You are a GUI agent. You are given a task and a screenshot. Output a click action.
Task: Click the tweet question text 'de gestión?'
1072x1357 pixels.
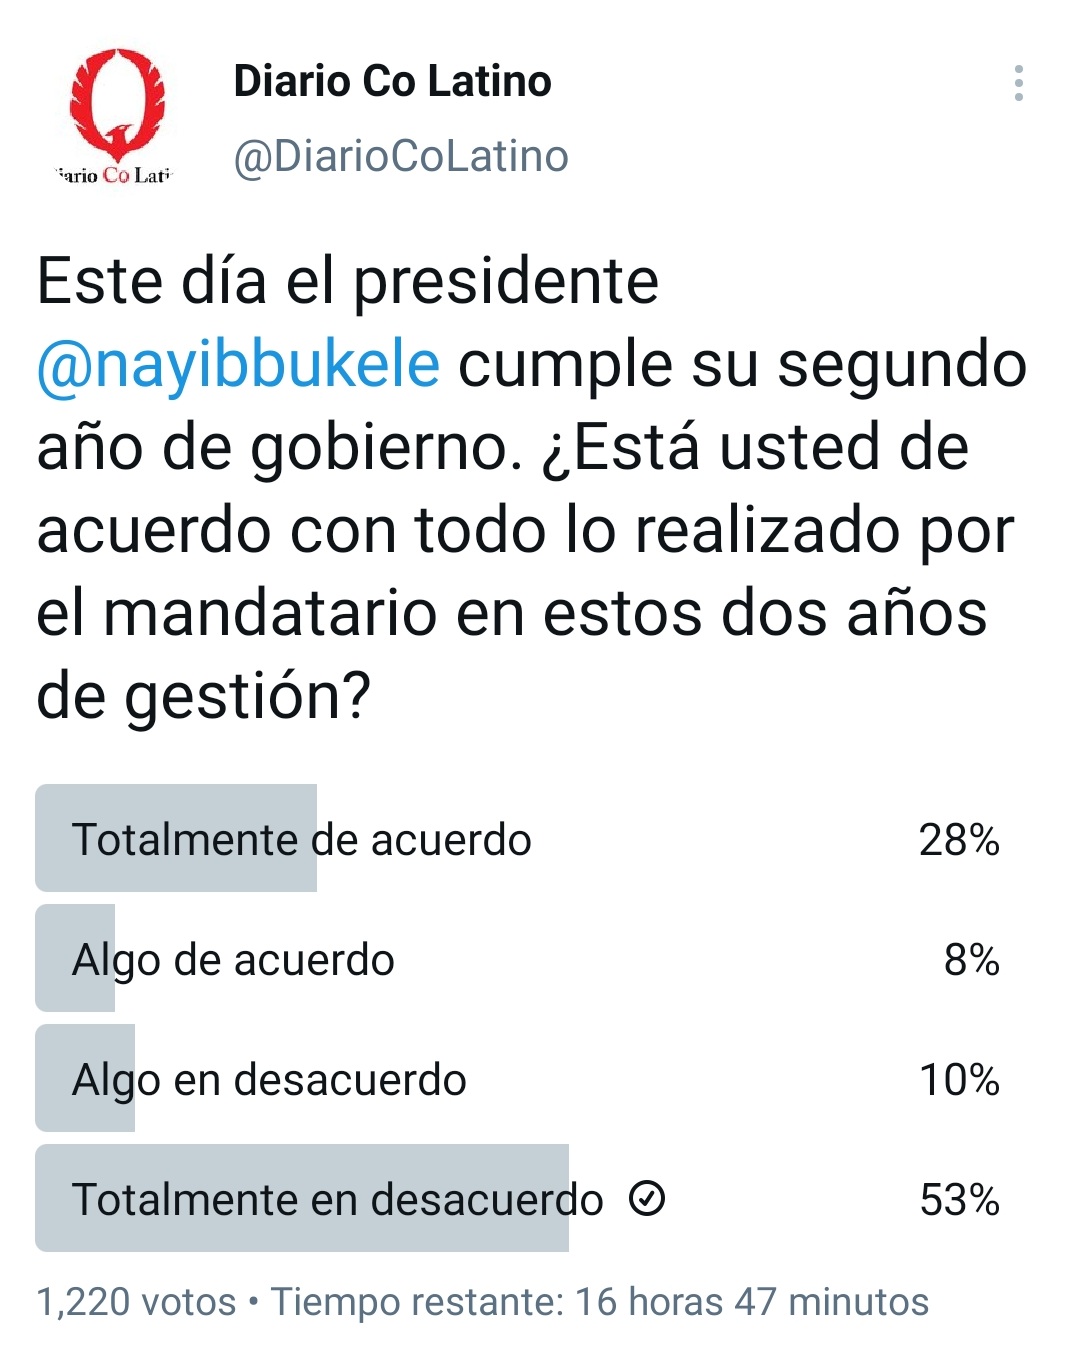(203, 696)
